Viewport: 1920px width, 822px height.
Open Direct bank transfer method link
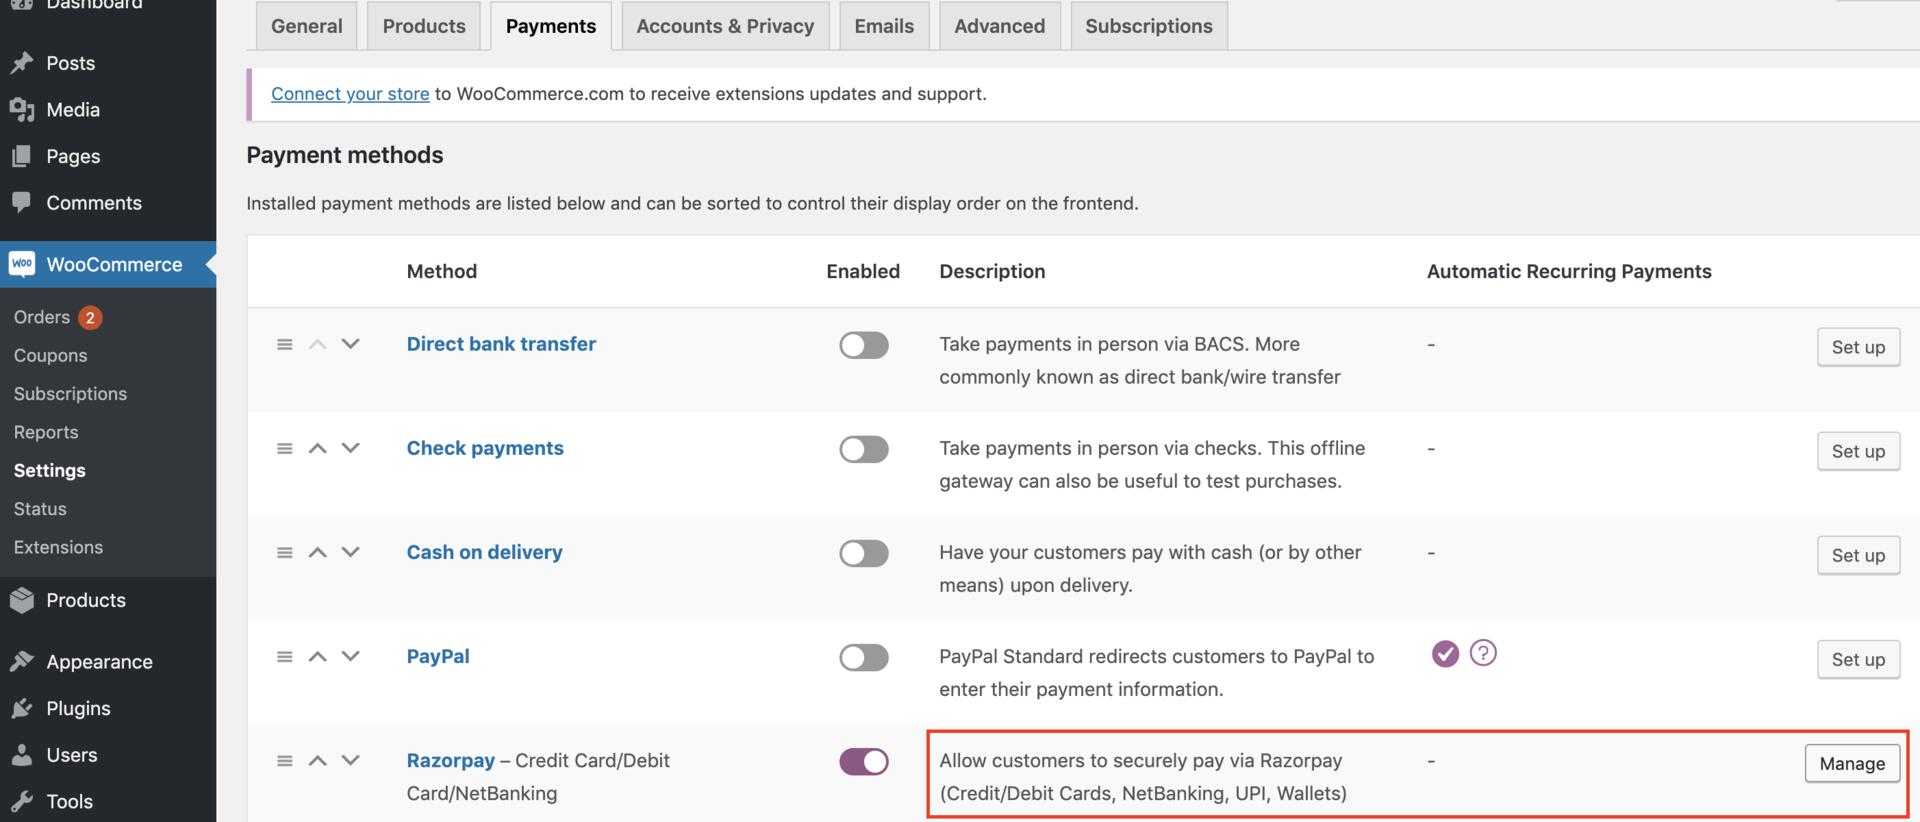(501, 344)
